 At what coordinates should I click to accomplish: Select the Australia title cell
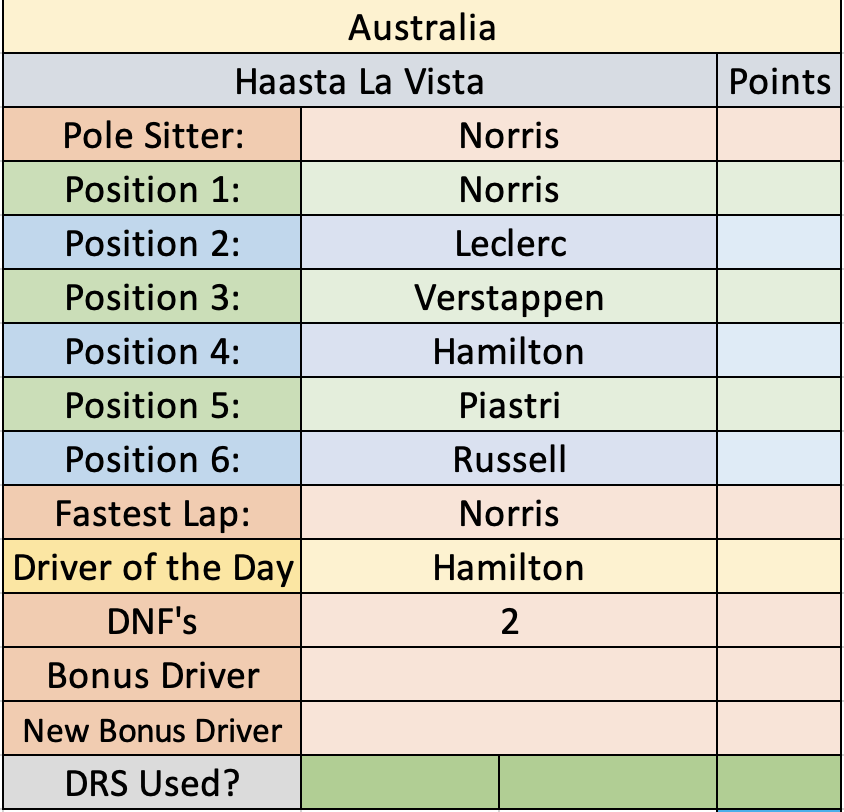(421, 26)
